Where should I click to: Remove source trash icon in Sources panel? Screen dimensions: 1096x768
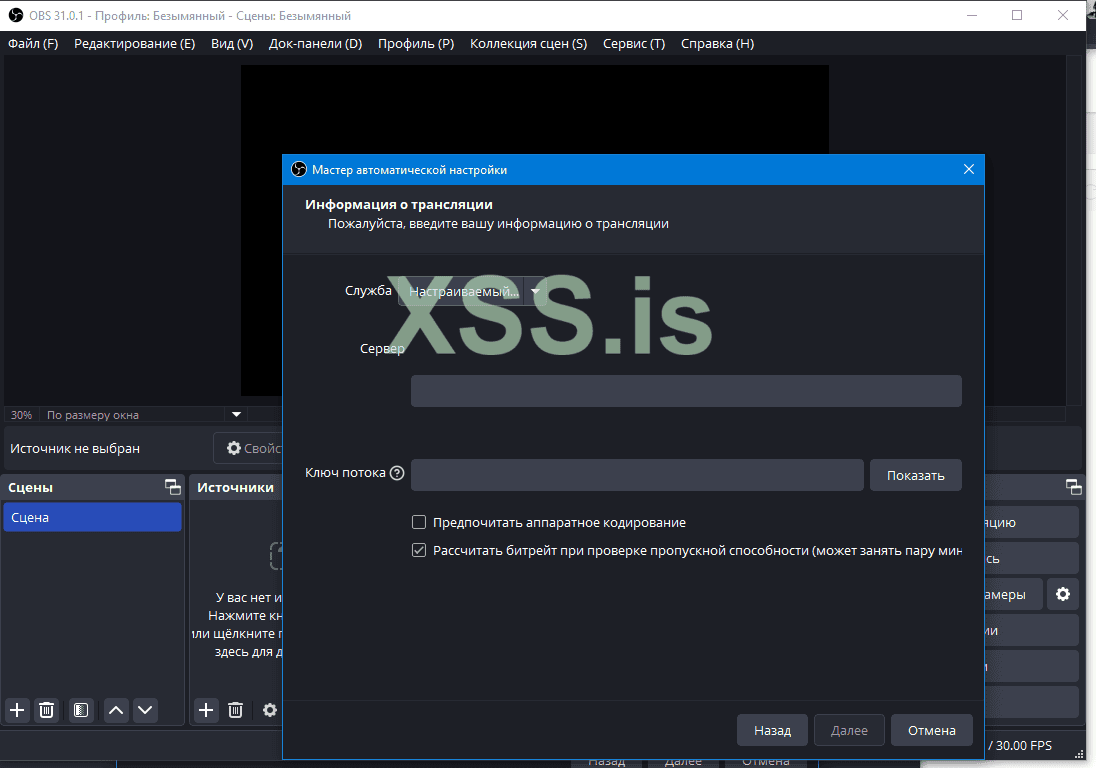[236, 710]
